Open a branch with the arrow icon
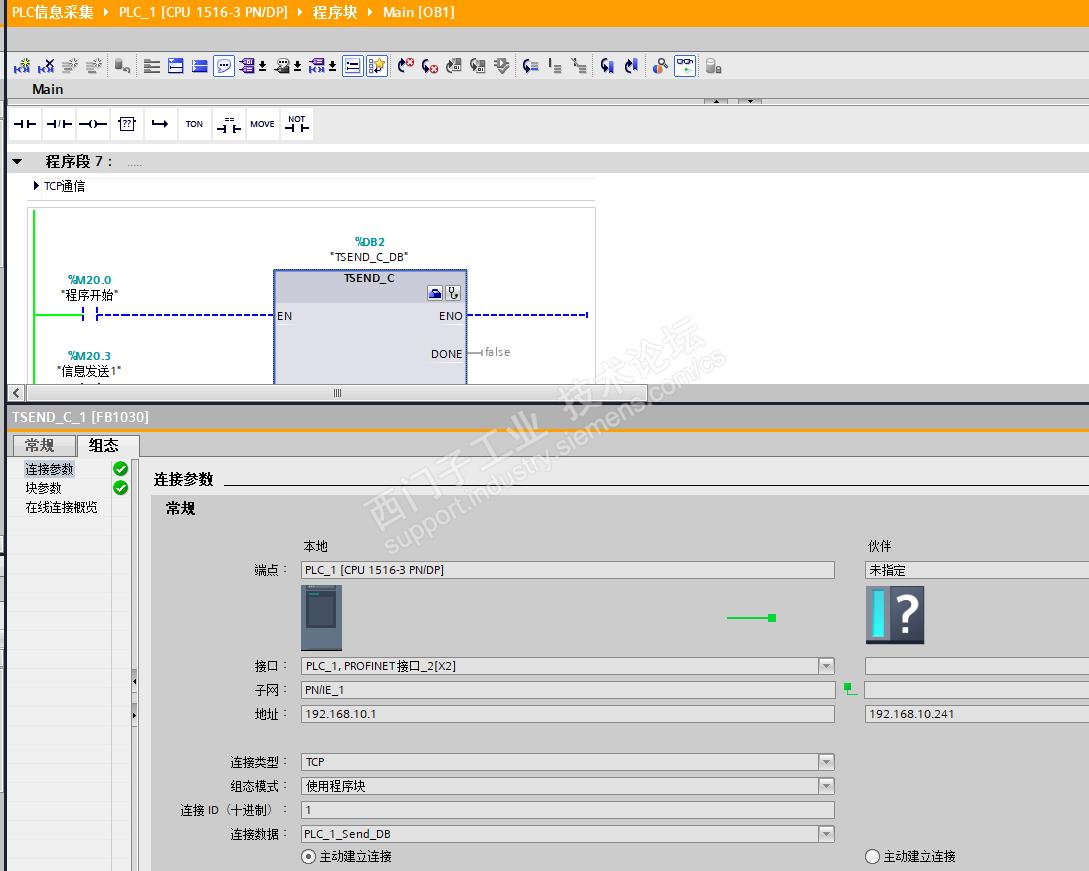 point(160,124)
